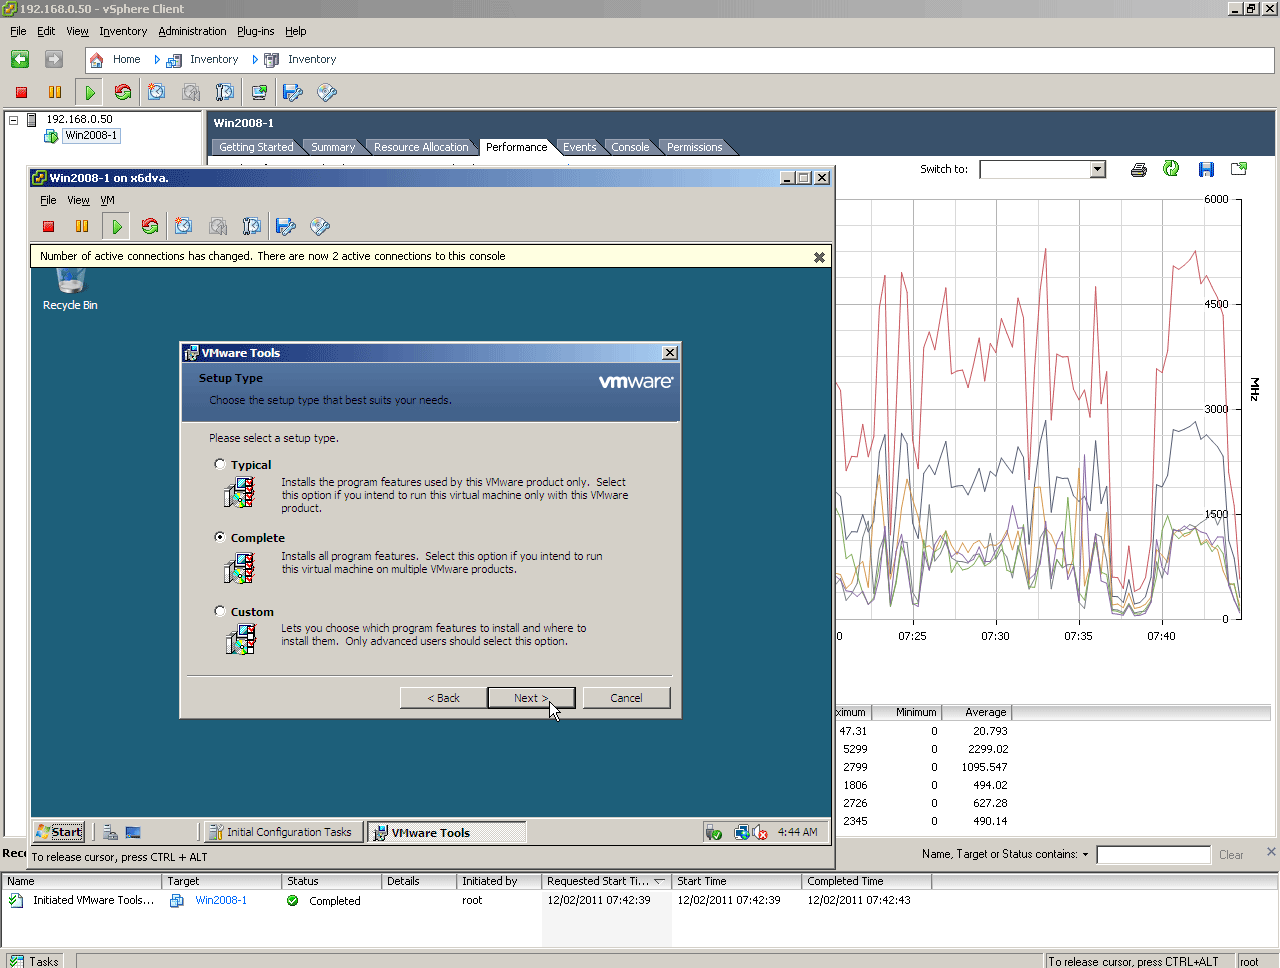Viewport: 1280px width, 968px height.
Task: Click Power On icon in console window toolbar
Action: click(x=117, y=226)
